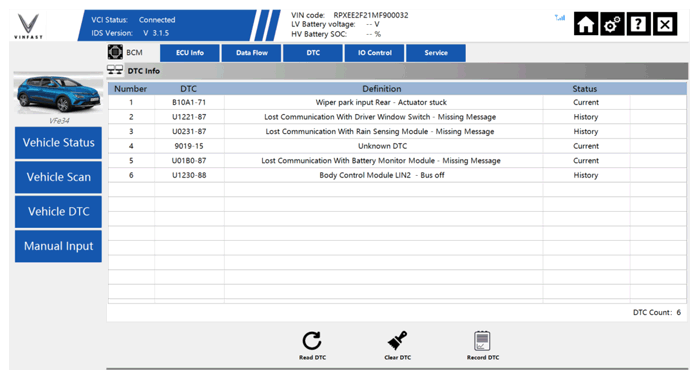Click the VIN code RPXEE2F21MF900032
The width and height of the screenshot is (699, 379).
[370, 15]
